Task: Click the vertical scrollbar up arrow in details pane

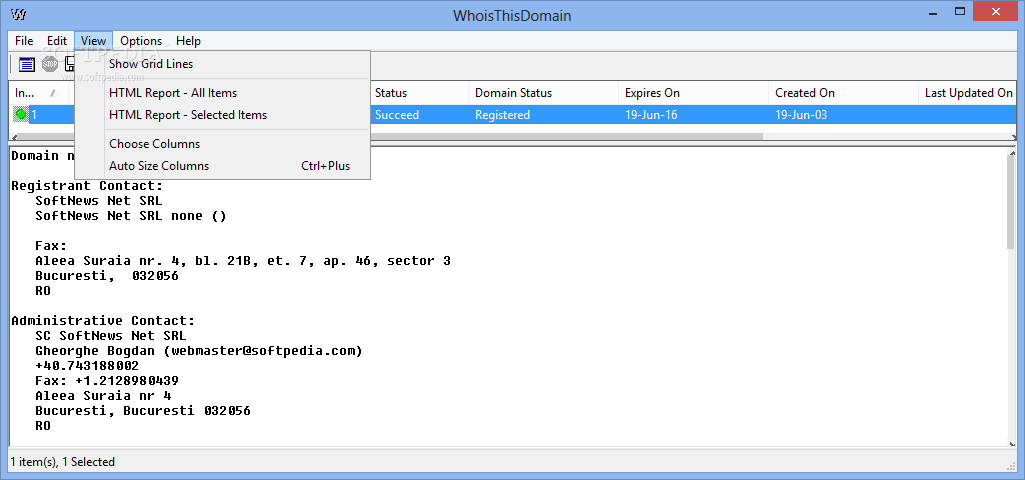Action: (1011, 153)
